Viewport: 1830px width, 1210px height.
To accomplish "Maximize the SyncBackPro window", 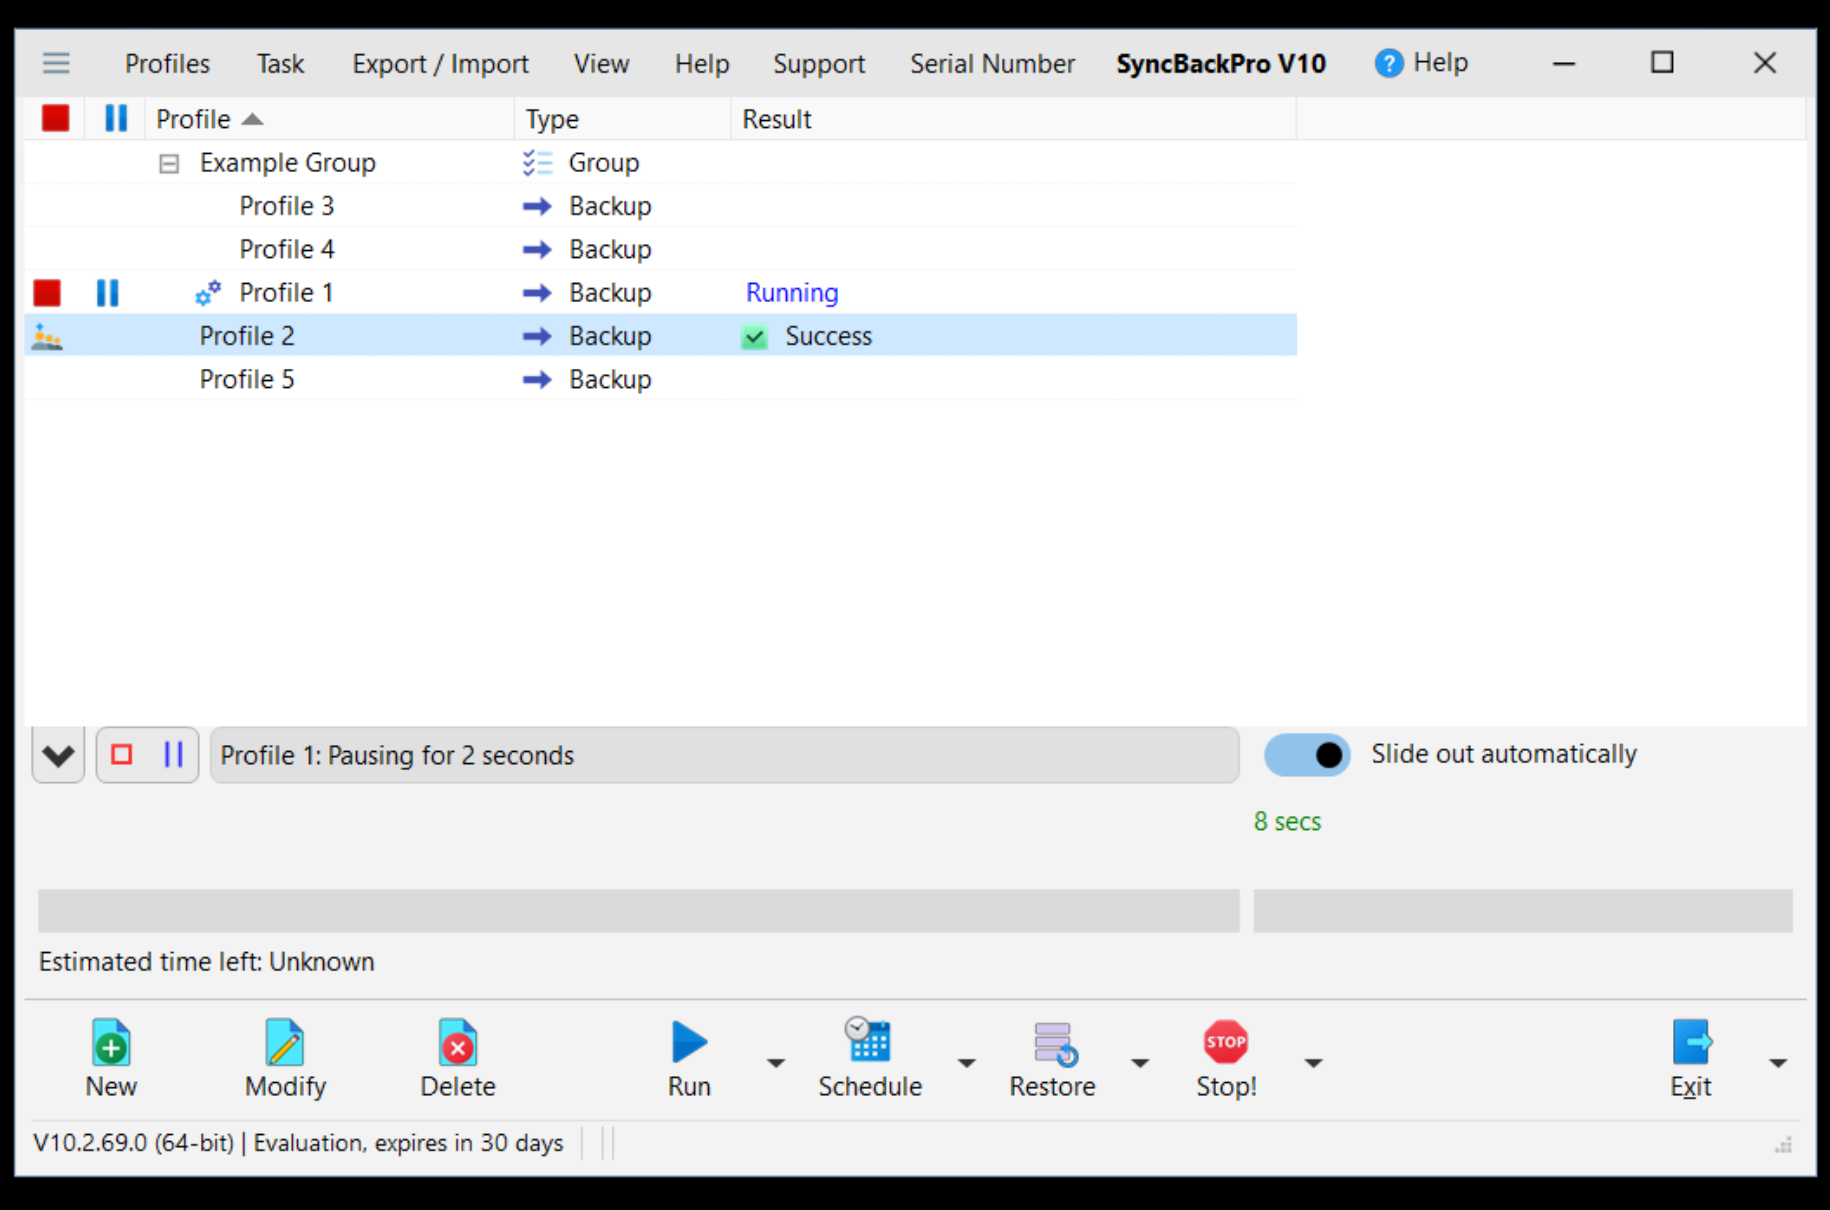I will click(x=1662, y=63).
